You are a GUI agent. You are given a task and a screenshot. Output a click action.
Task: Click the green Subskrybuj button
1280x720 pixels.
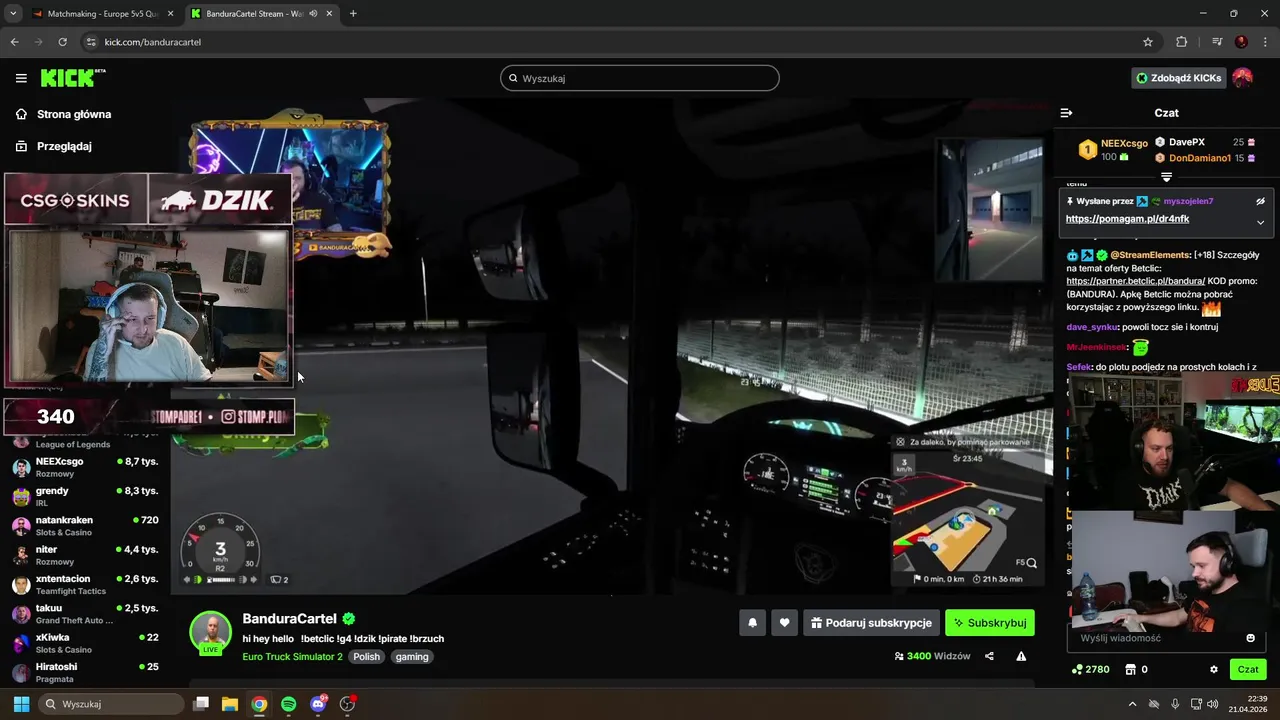(990, 623)
